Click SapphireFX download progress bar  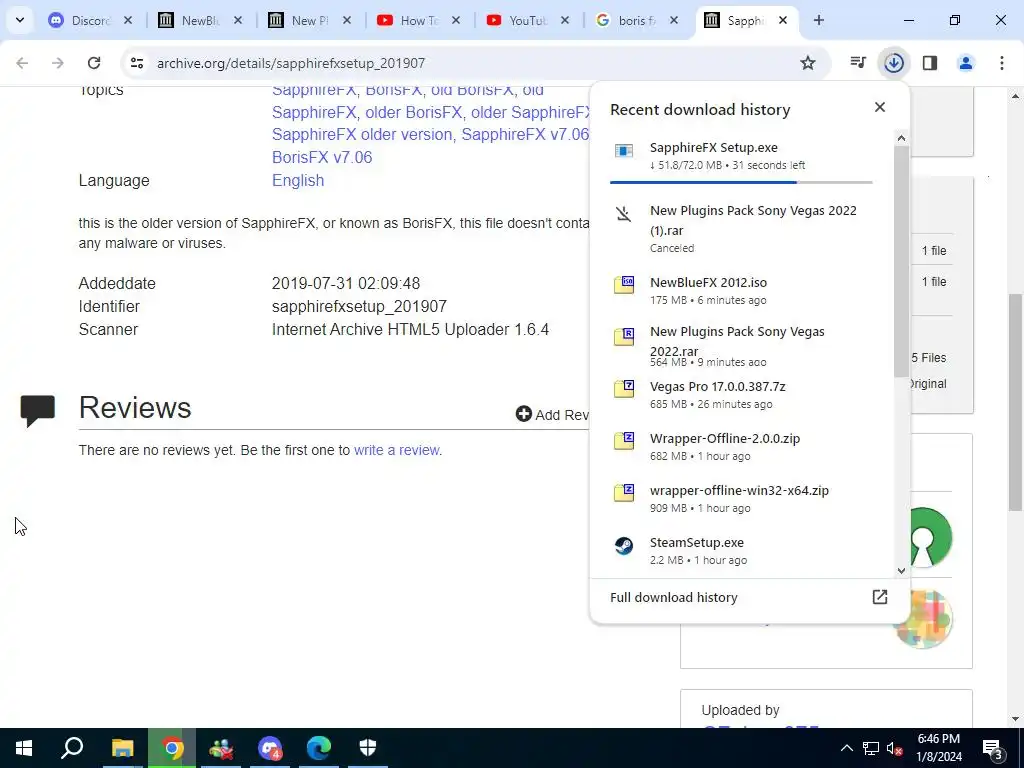coord(741,182)
